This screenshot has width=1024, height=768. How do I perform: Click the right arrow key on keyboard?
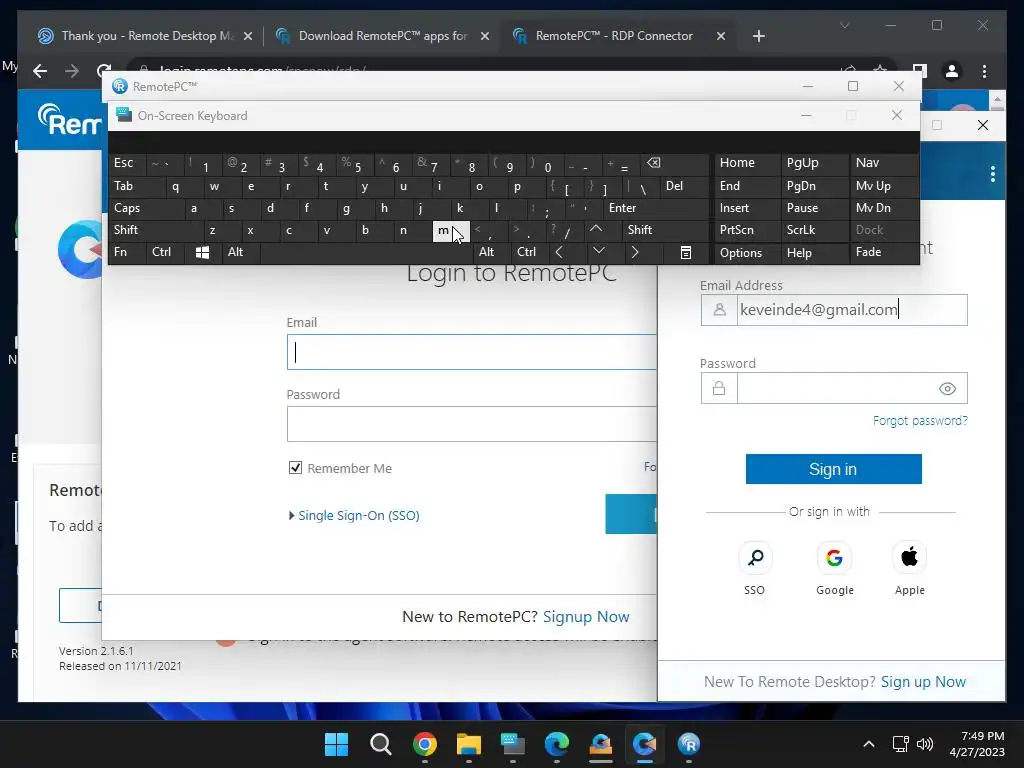[x=635, y=251]
